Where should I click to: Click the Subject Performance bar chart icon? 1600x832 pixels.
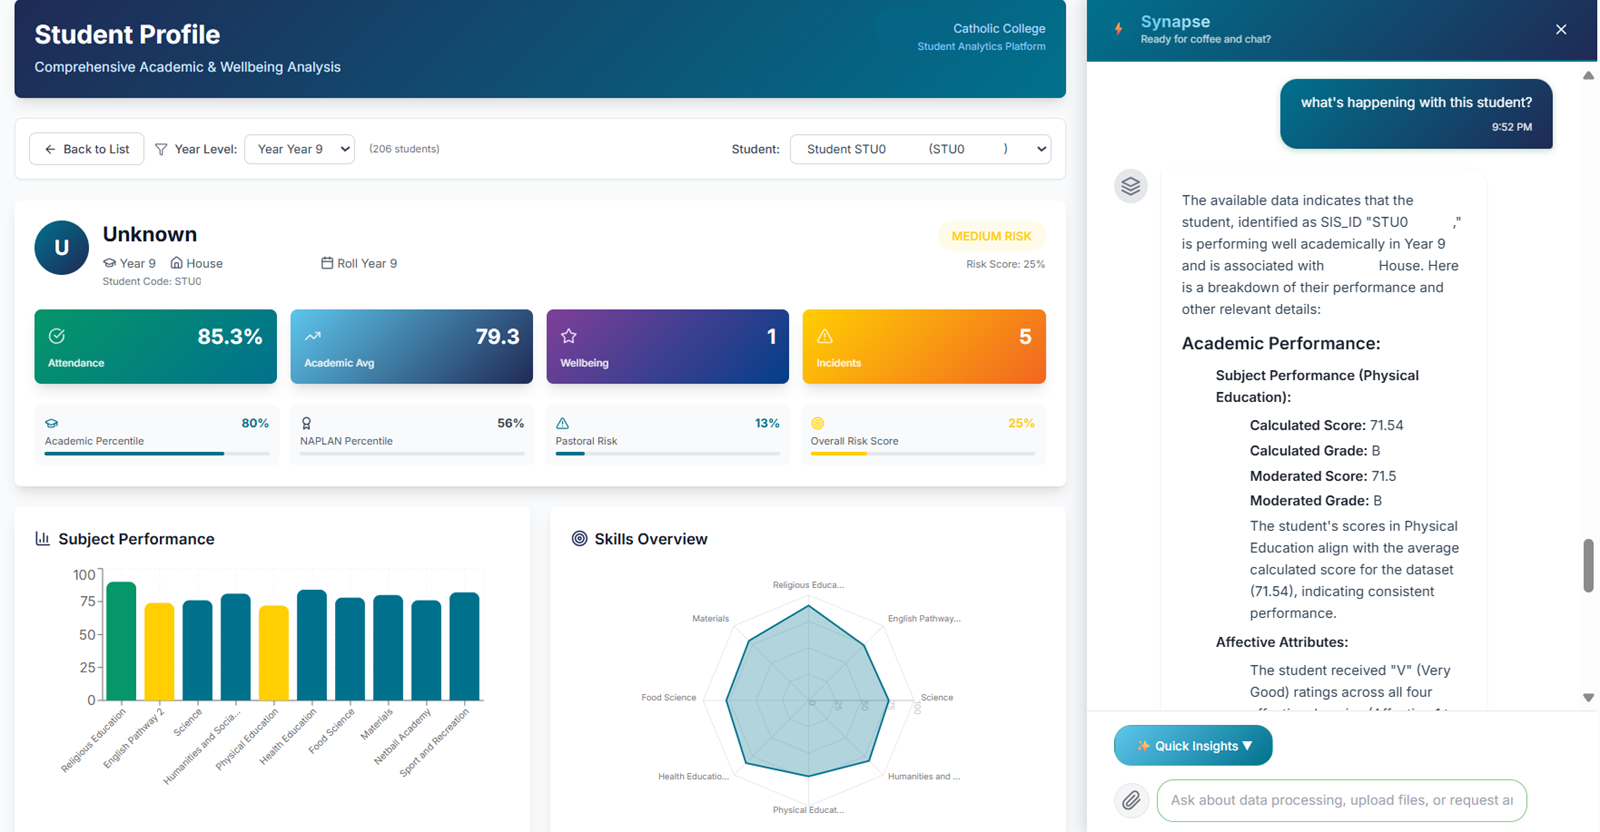tap(42, 538)
